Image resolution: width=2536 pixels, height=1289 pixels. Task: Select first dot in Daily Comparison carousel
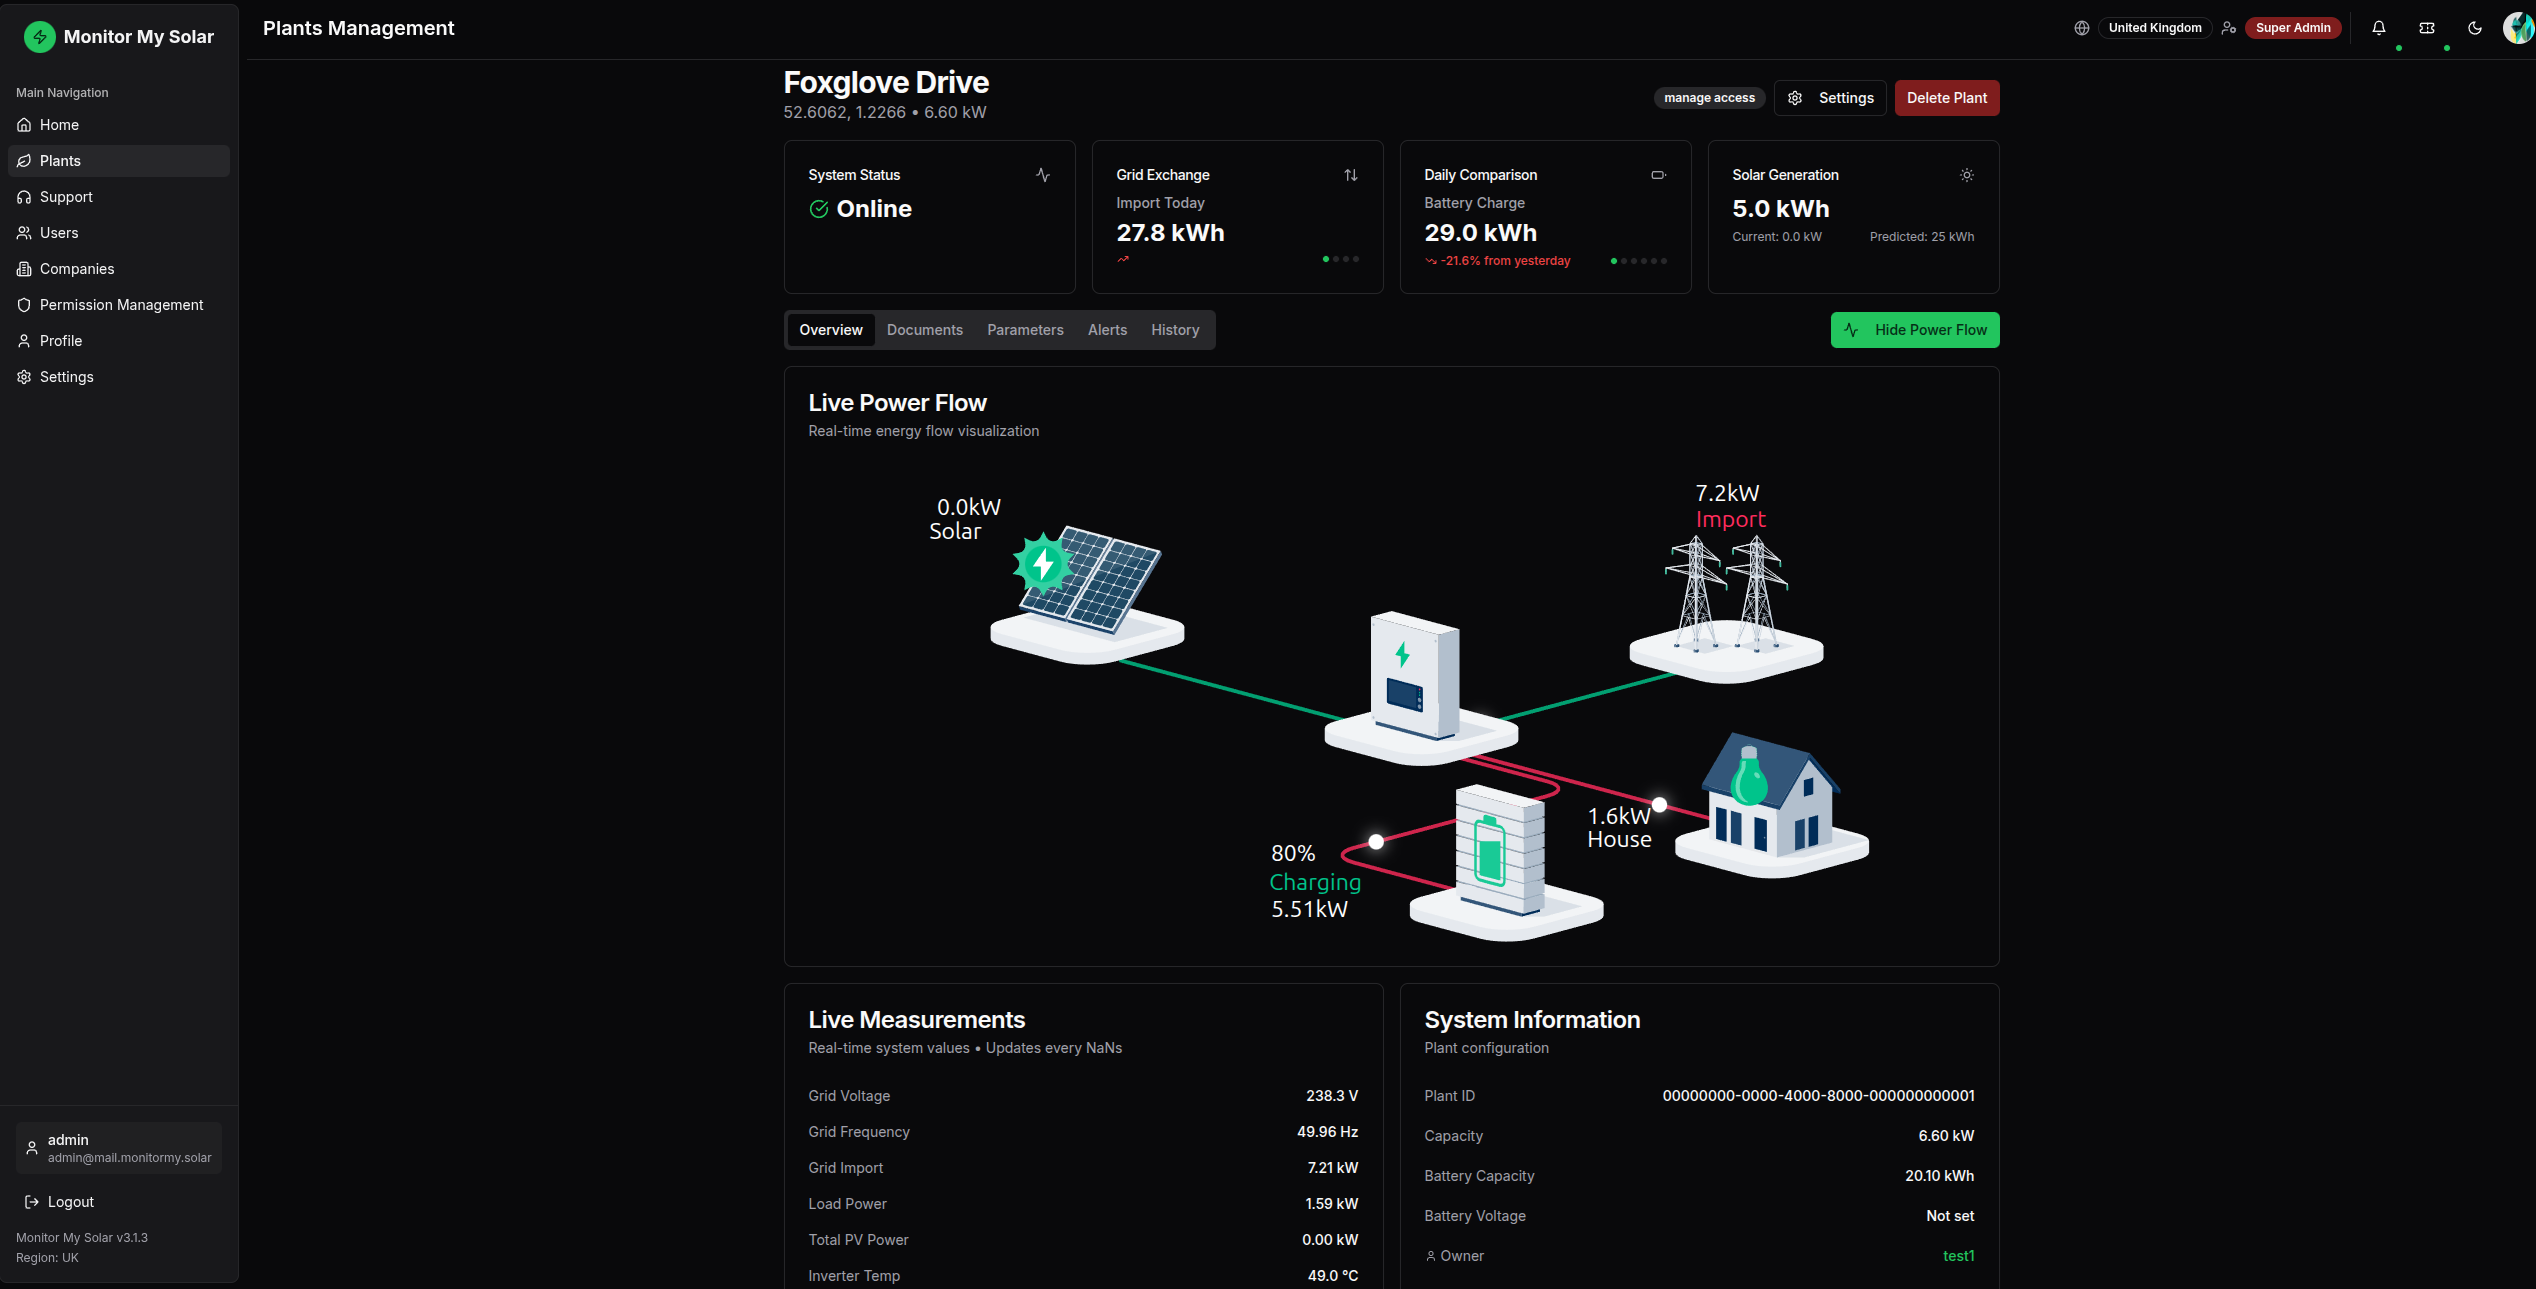click(1614, 261)
